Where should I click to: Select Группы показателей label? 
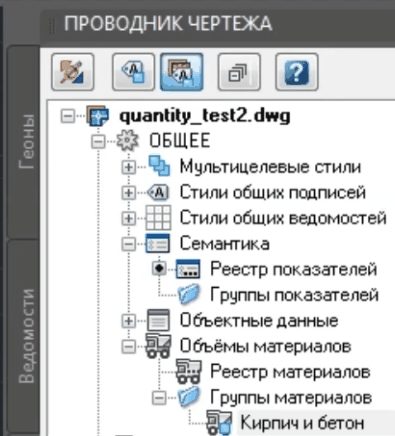(x=295, y=295)
